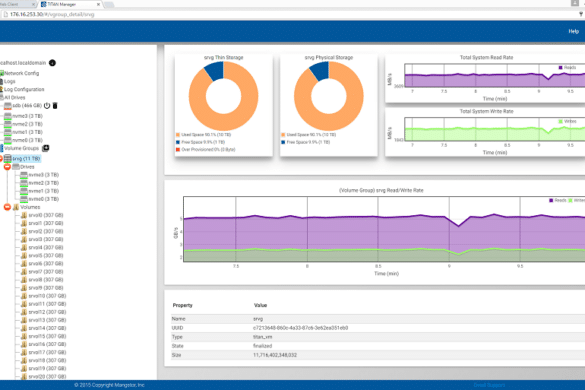Click the Log Configuration icon
Image resolution: width=585 pixels, height=390 pixels.
coord(1,90)
